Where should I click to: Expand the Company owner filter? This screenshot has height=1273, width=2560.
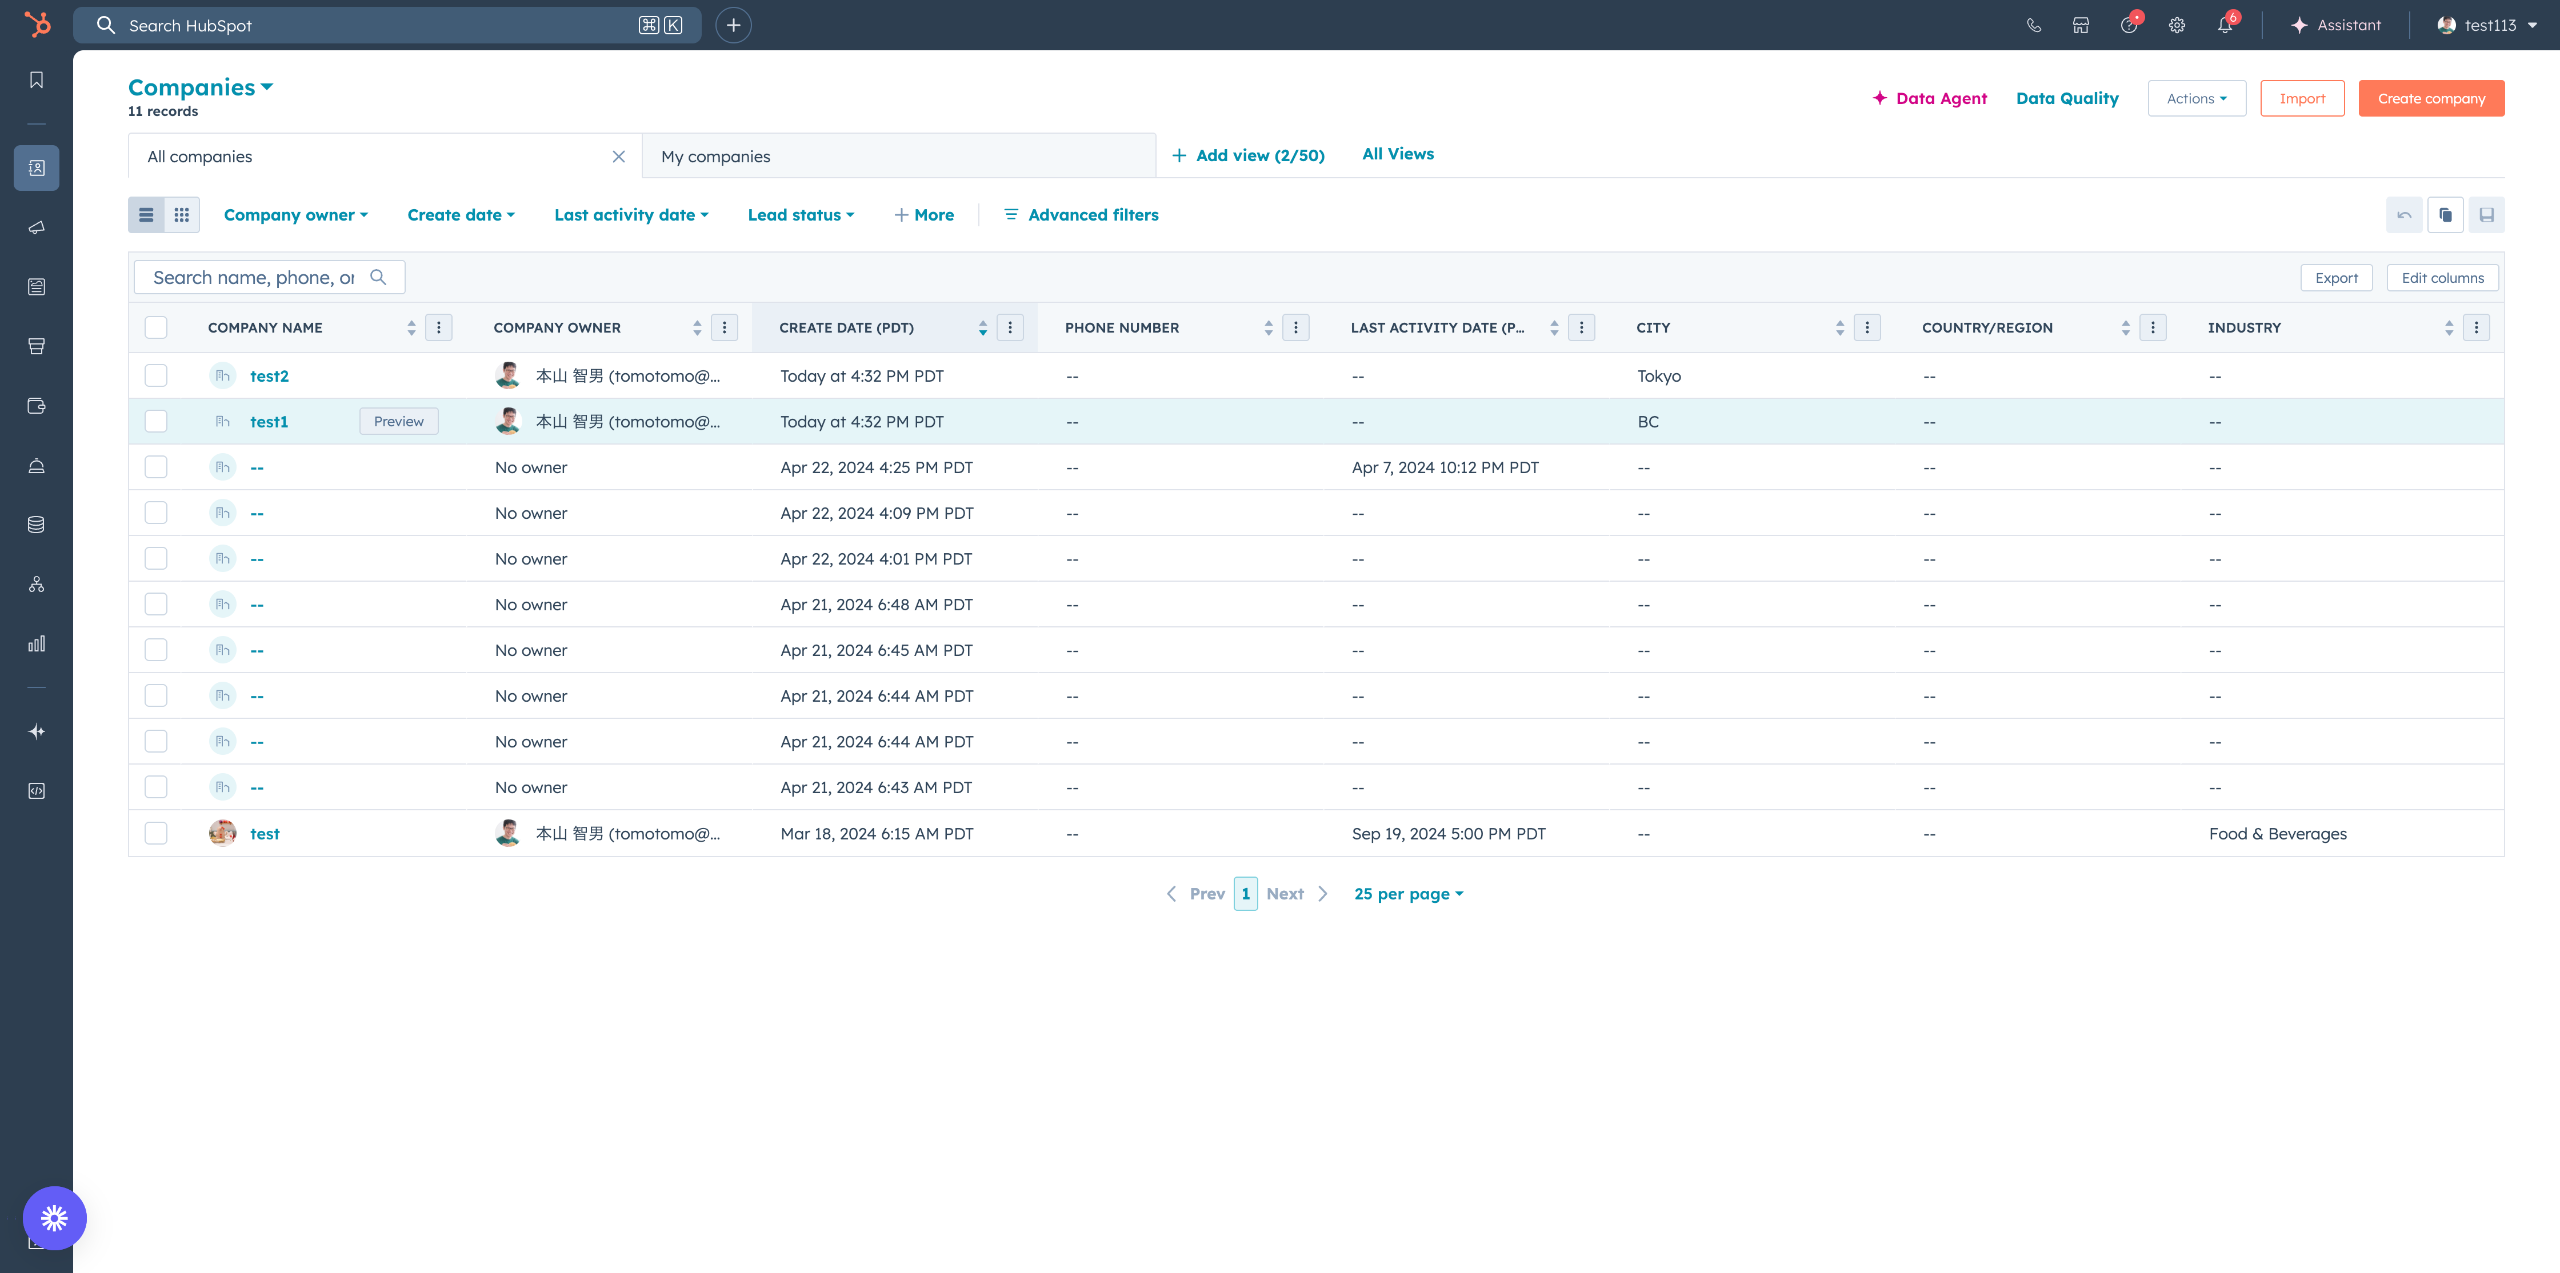pyautogui.click(x=296, y=215)
